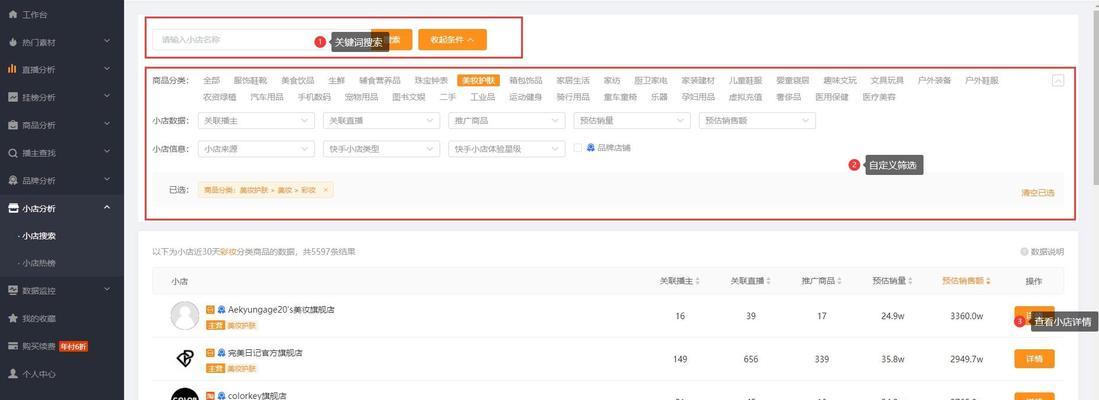Select 珠宝钟表 product category
The height and width of the screenshot is (400, 1099).
(x=431, y=81)
